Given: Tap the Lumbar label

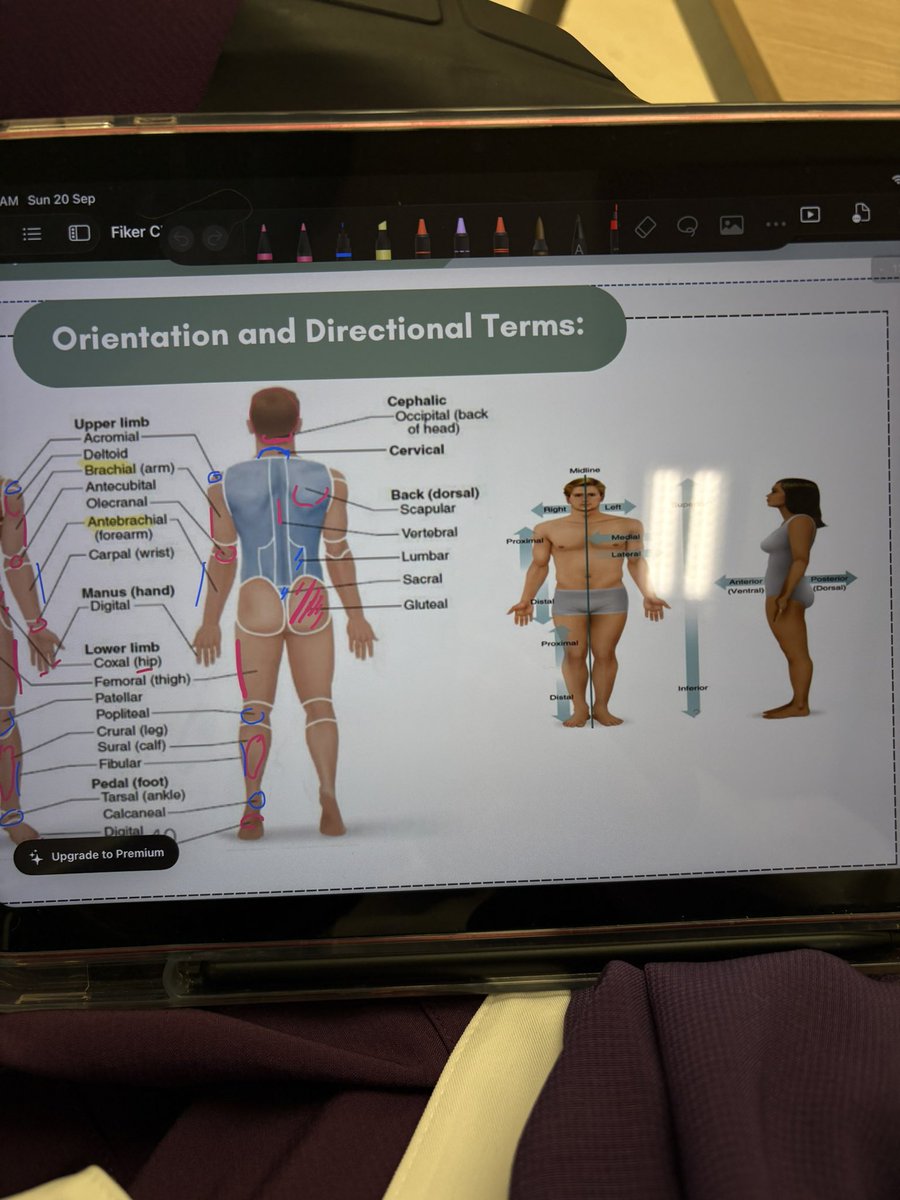Looking at the screenshot, I should point(425,556).
